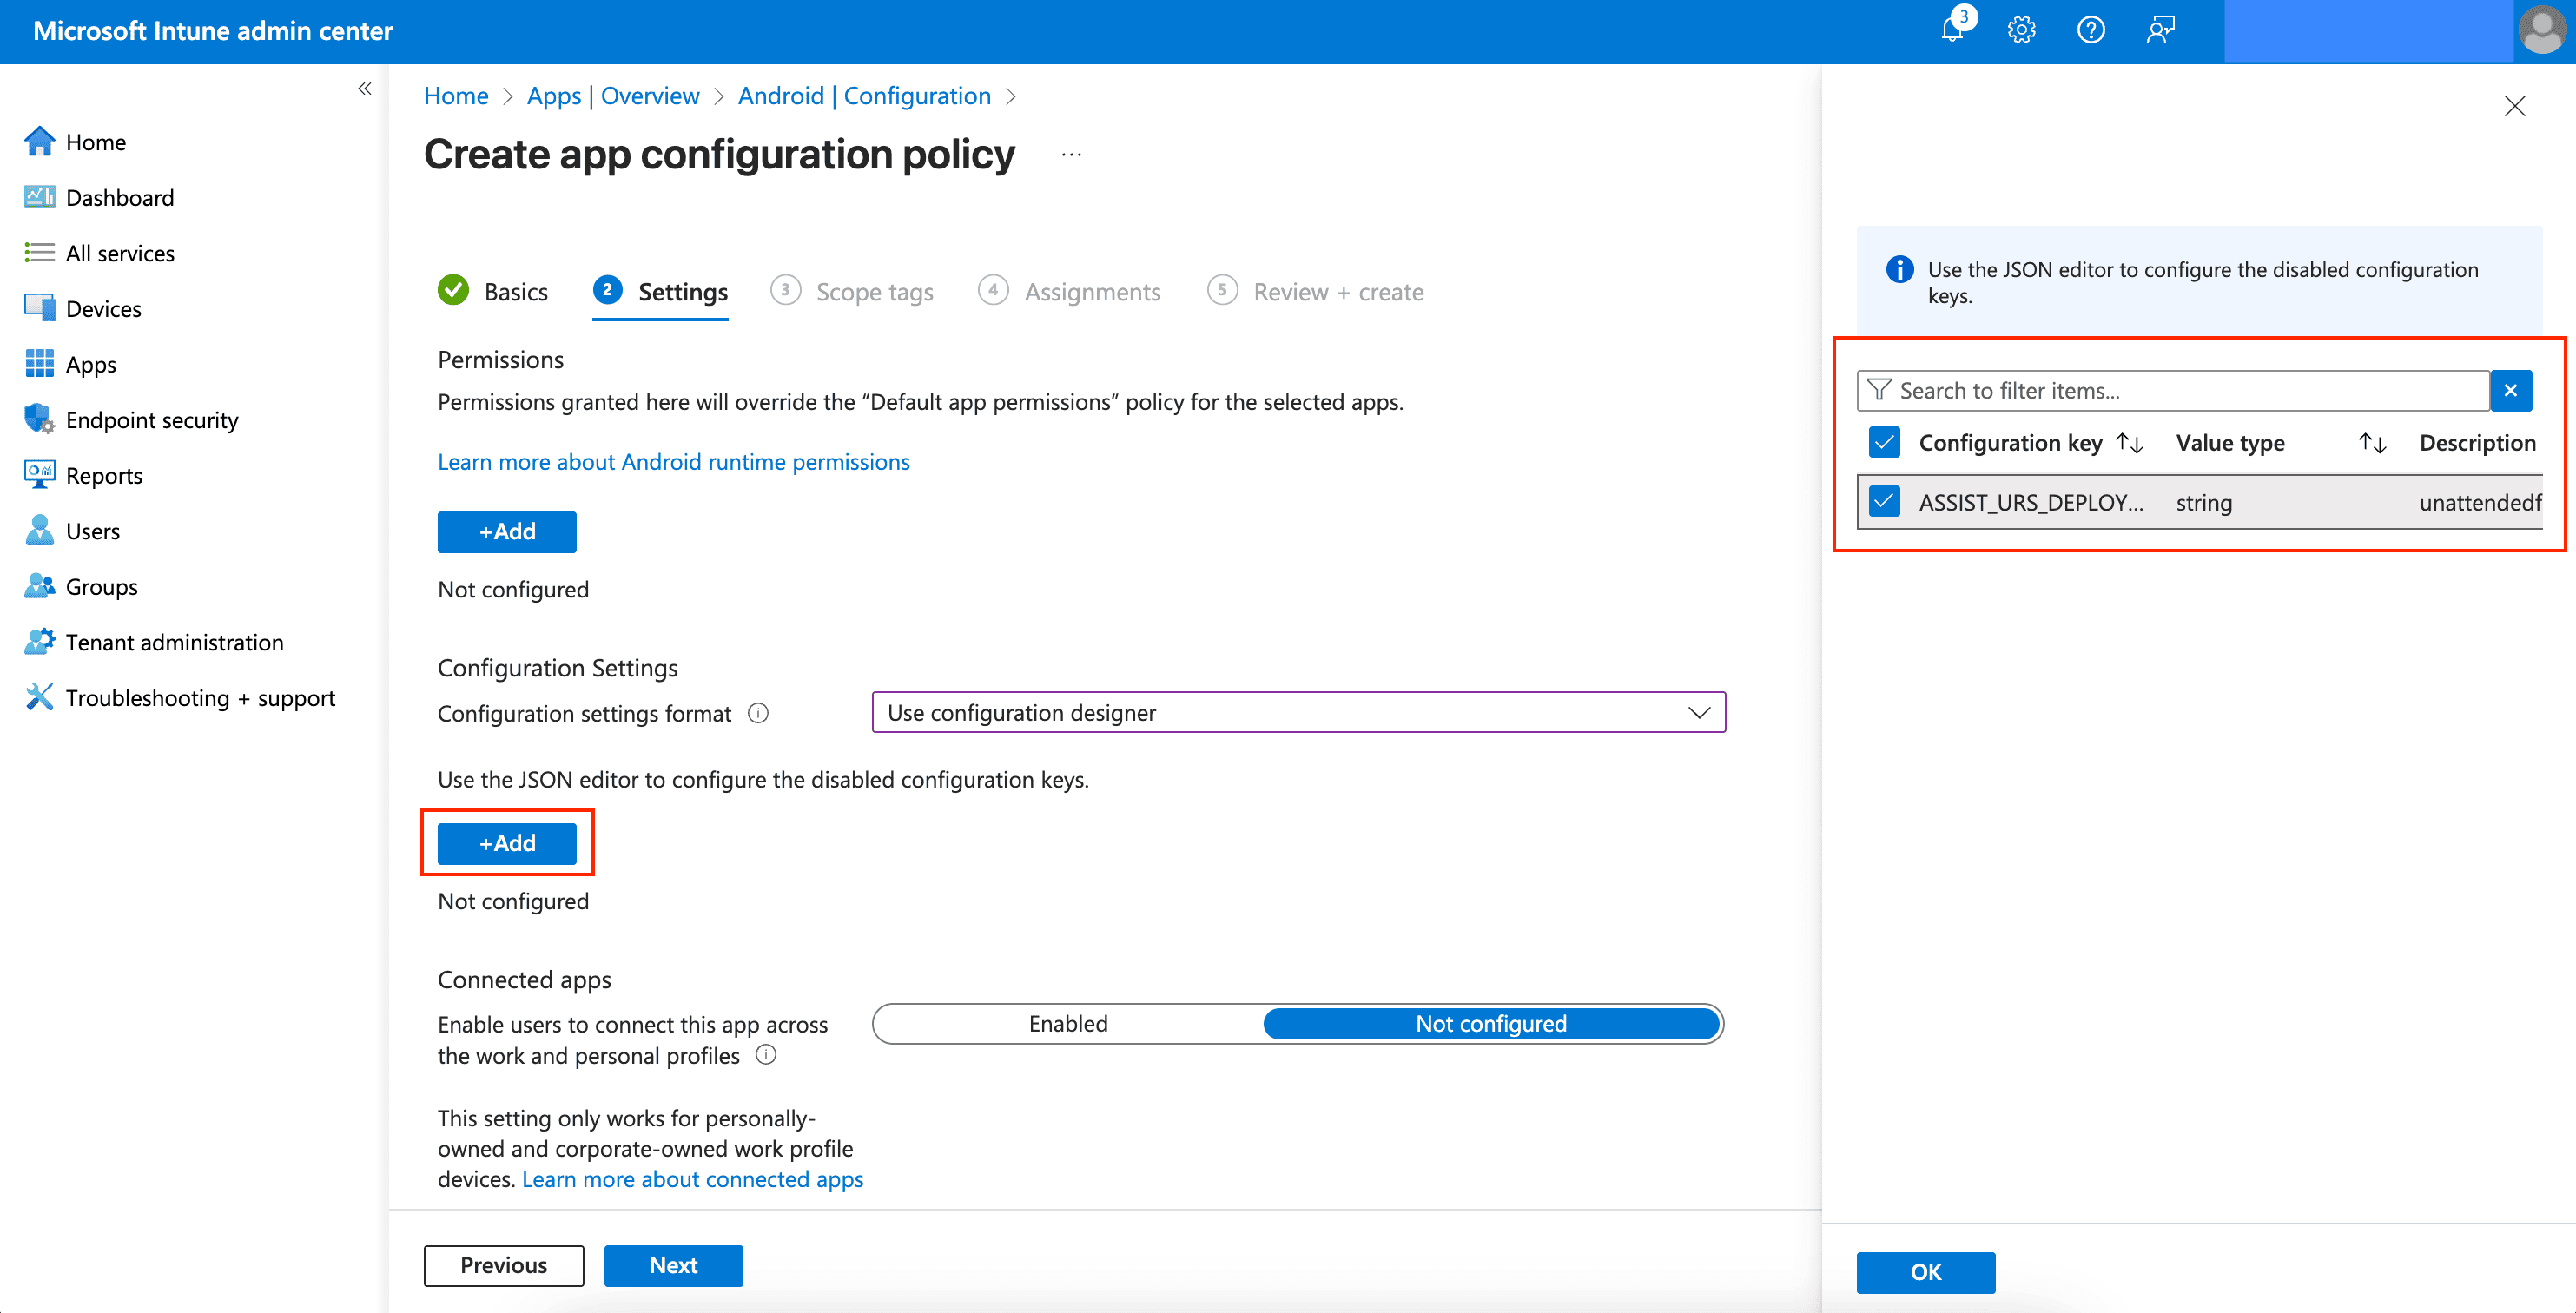Click the blue info icon in panel banner
The image size is (2576, 1313).
click(1899, 270)
